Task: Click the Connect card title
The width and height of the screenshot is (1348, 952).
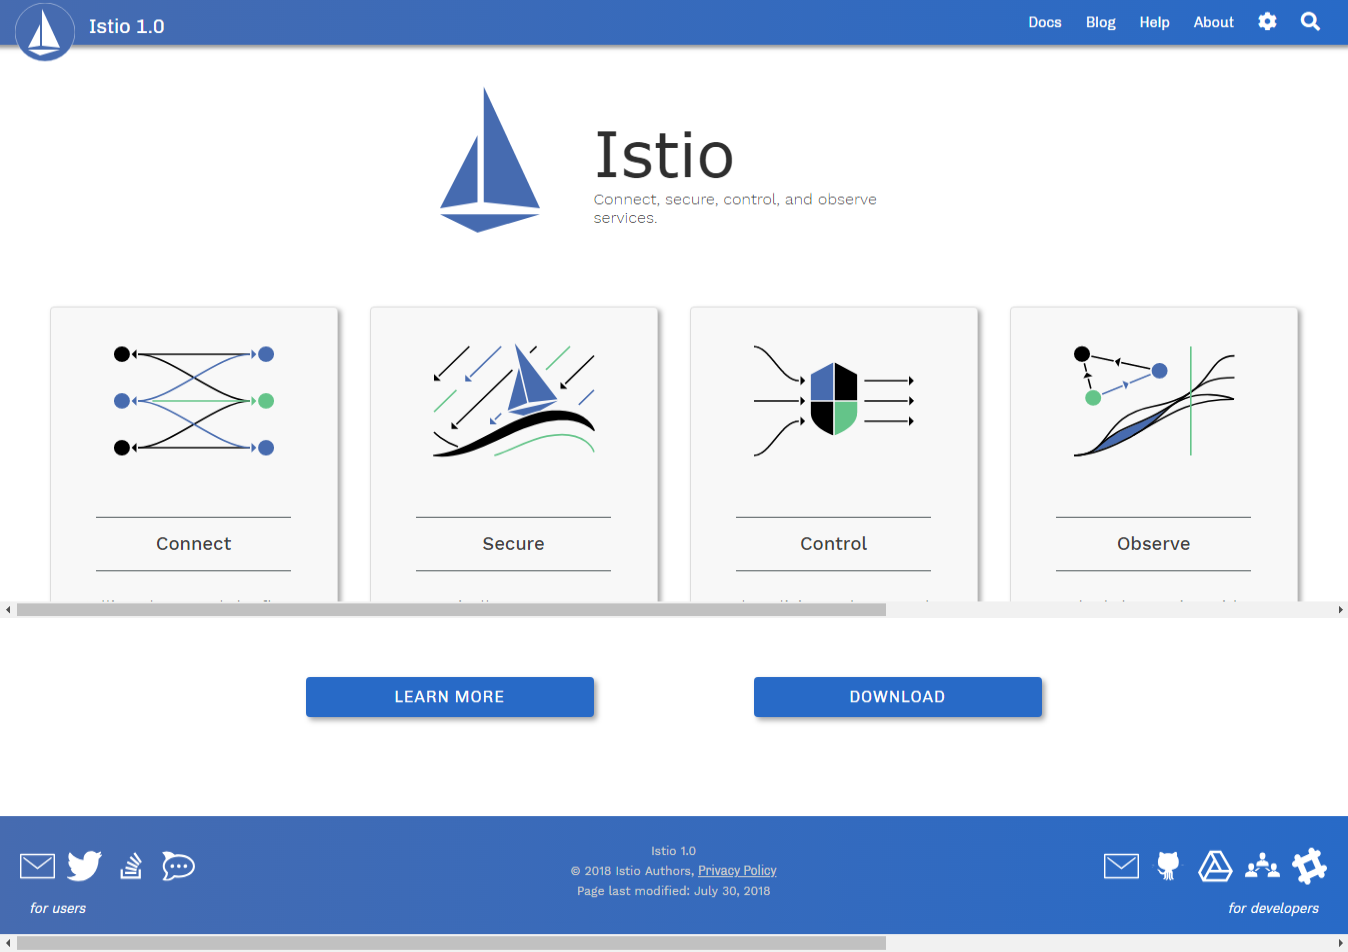Action: 194,543
